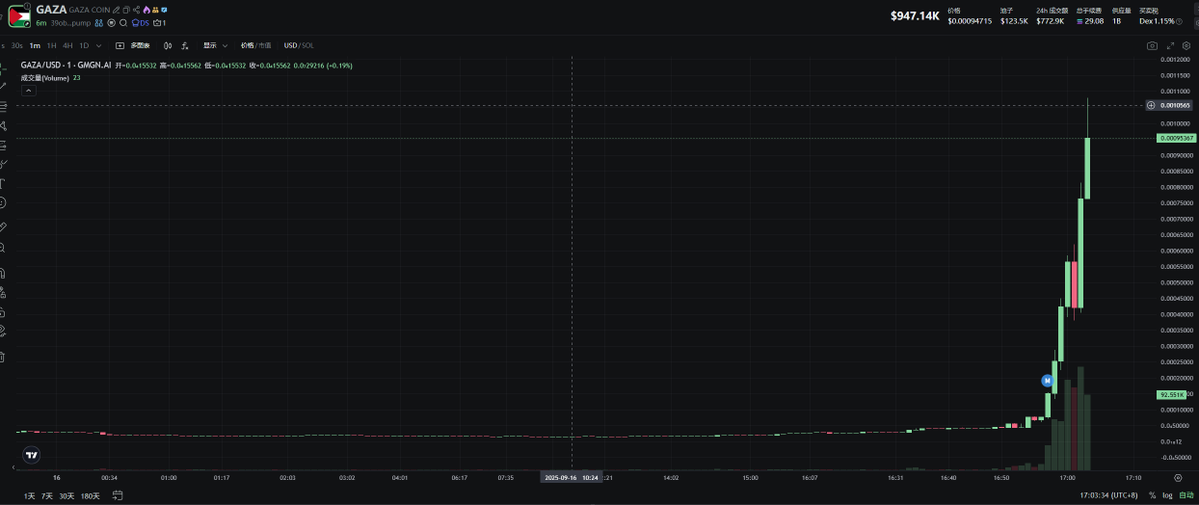1199x505 pixels.
Task: Delete drawings with the trash icon
Action: pos(4,357)
